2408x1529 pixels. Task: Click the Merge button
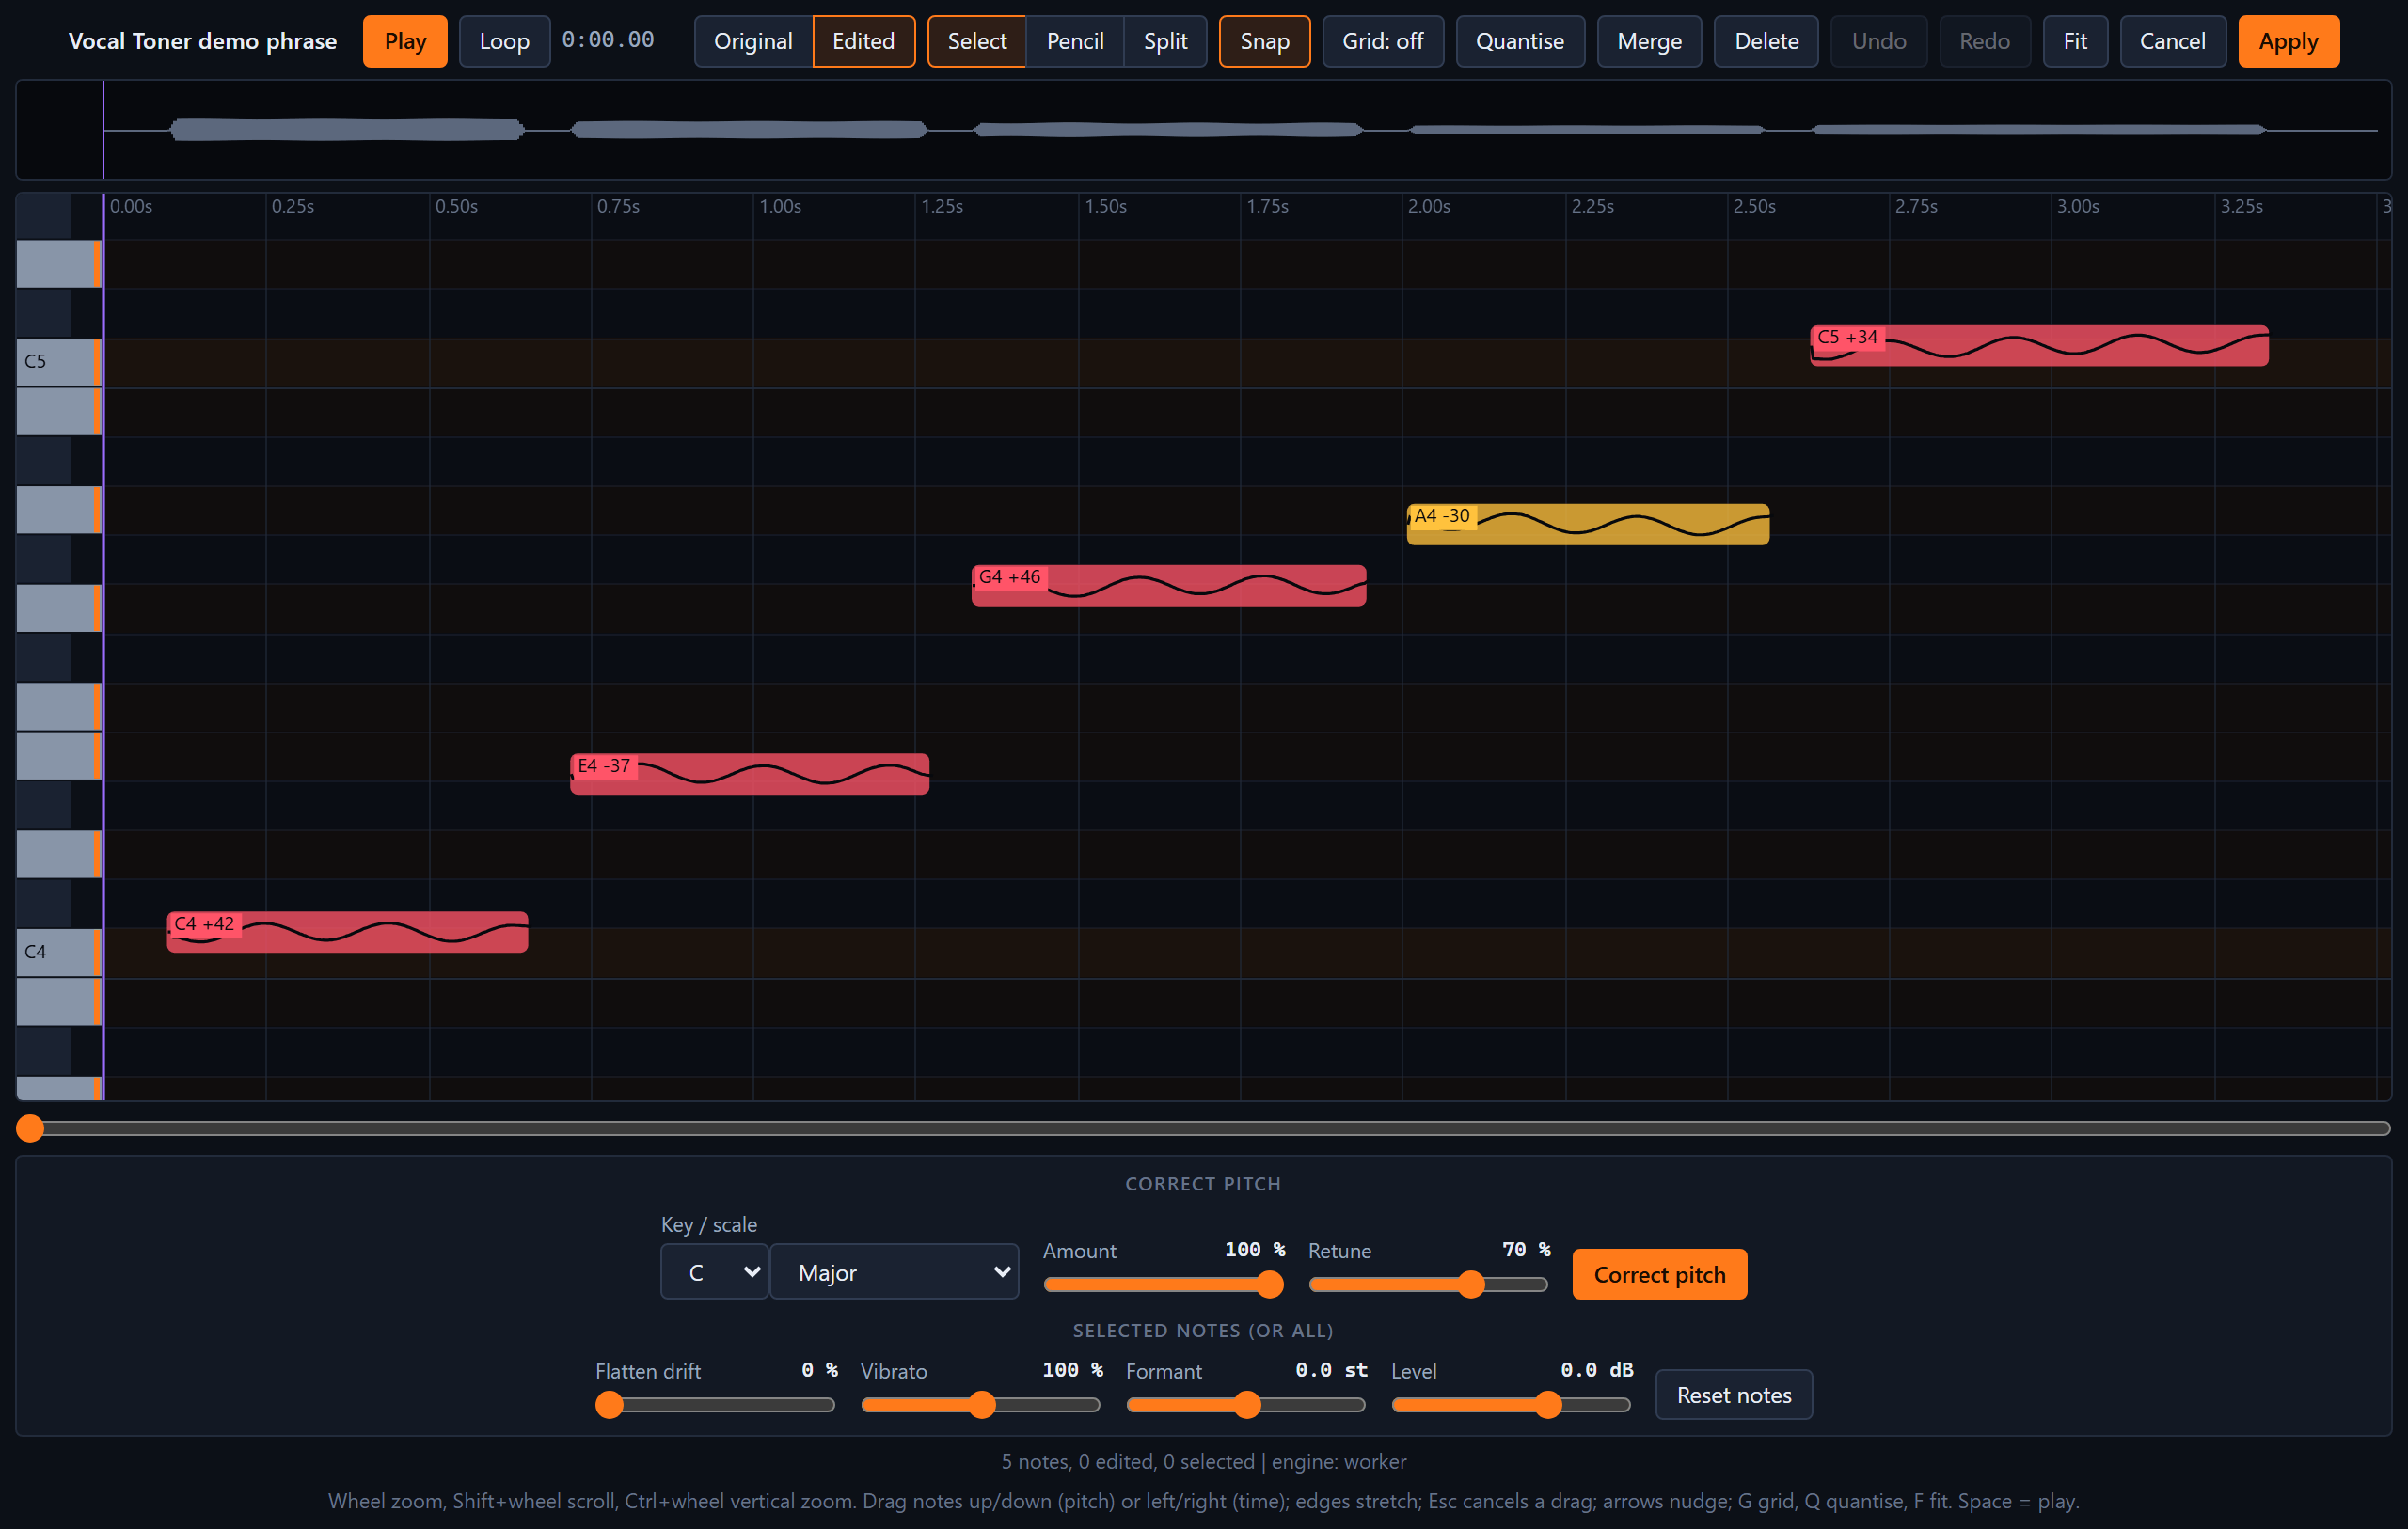pos(1649,41)
